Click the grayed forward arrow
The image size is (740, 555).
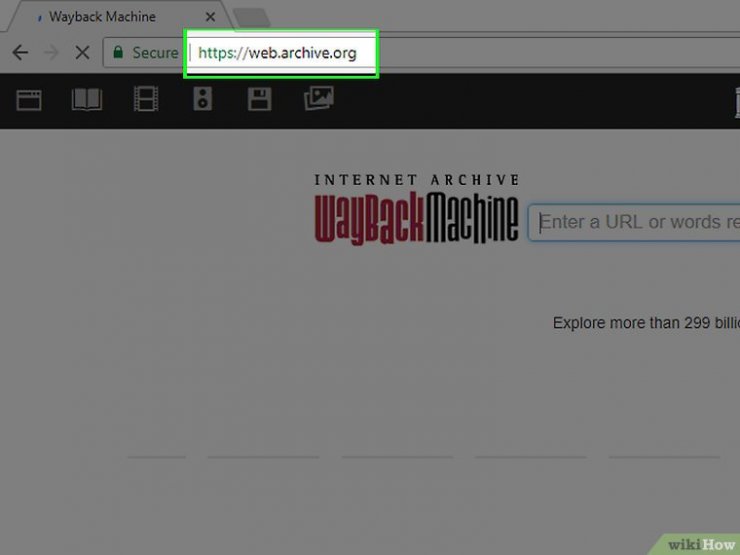tap(51, 52)
